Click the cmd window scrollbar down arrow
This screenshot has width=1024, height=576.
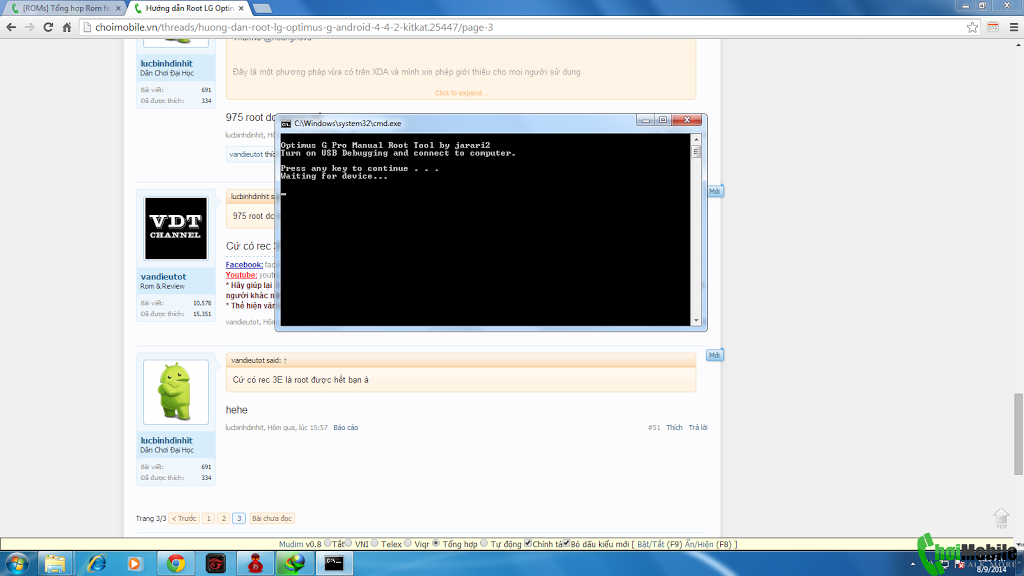click(x=696, y=321)
